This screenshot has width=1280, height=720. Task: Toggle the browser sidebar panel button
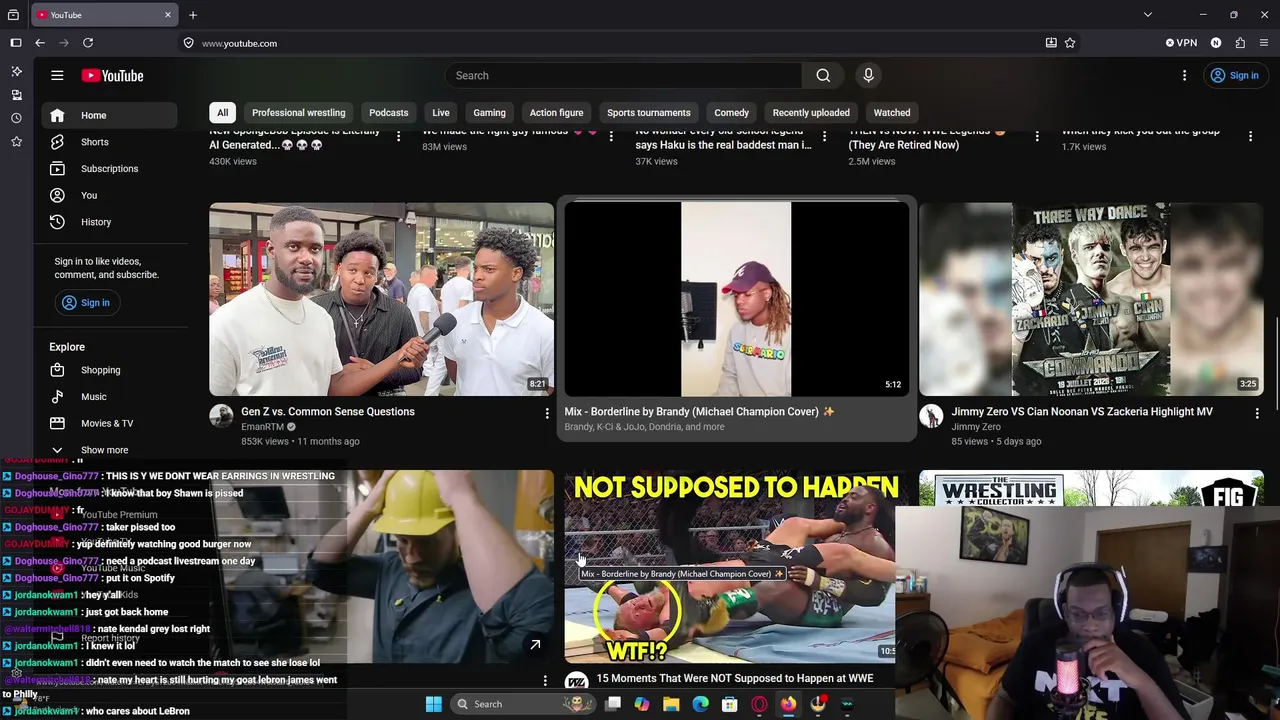(x=16, y=43)
